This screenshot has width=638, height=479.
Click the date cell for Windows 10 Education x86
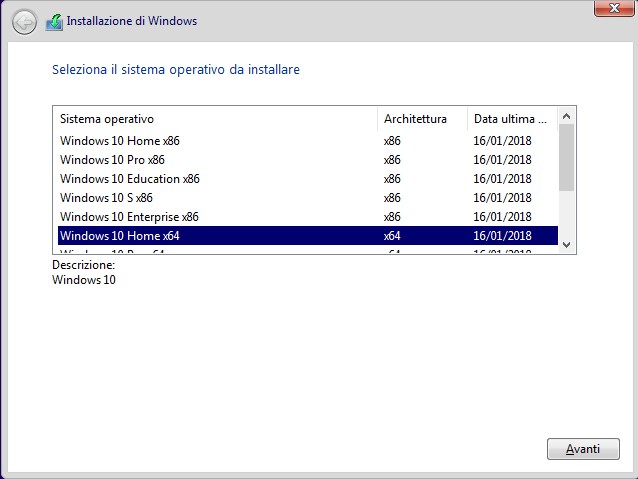coord(503,179)
